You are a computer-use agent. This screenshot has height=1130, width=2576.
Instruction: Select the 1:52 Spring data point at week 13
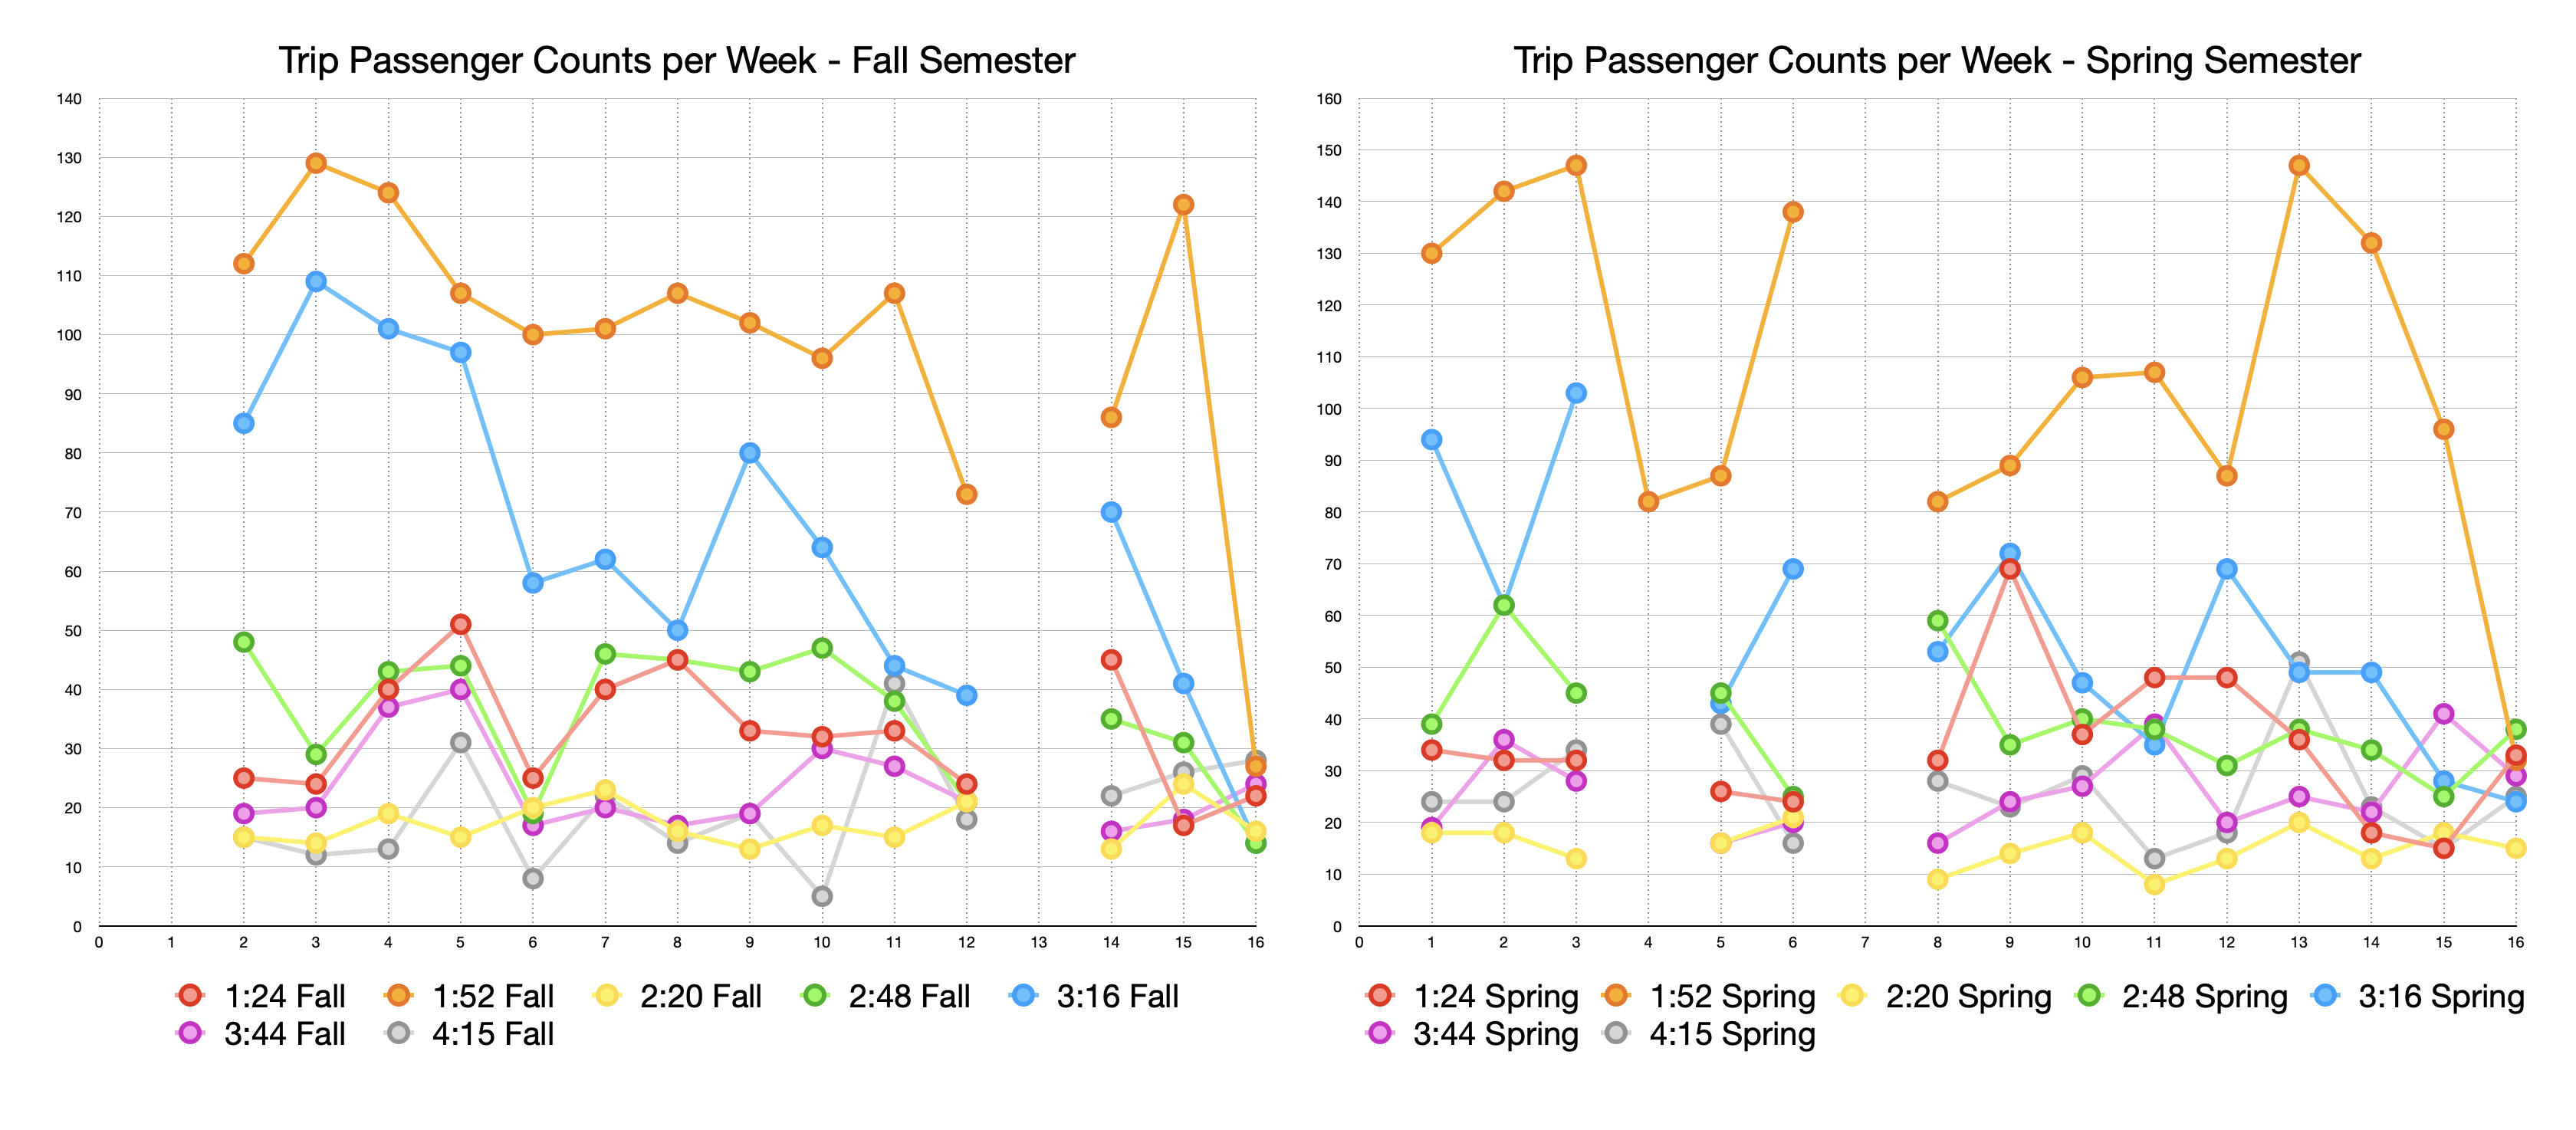2299,165
